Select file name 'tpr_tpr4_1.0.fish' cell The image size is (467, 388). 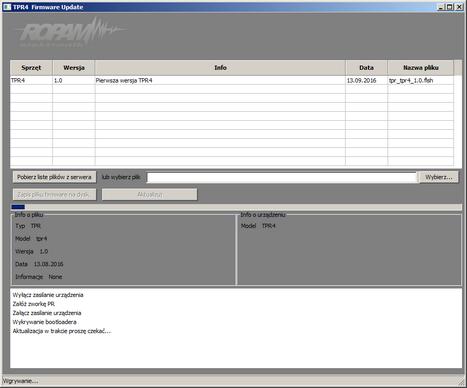click(421, 80)
